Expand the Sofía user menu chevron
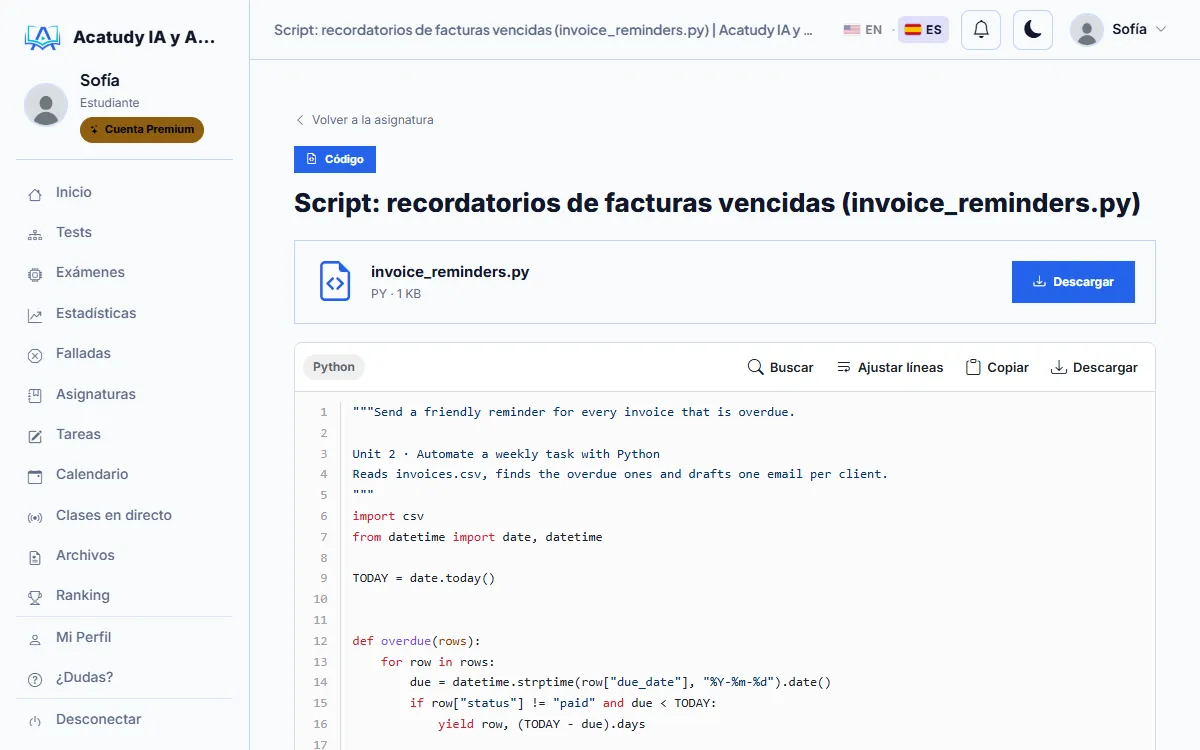This screenshot has height=750, width=1200. pos(1161,30)
